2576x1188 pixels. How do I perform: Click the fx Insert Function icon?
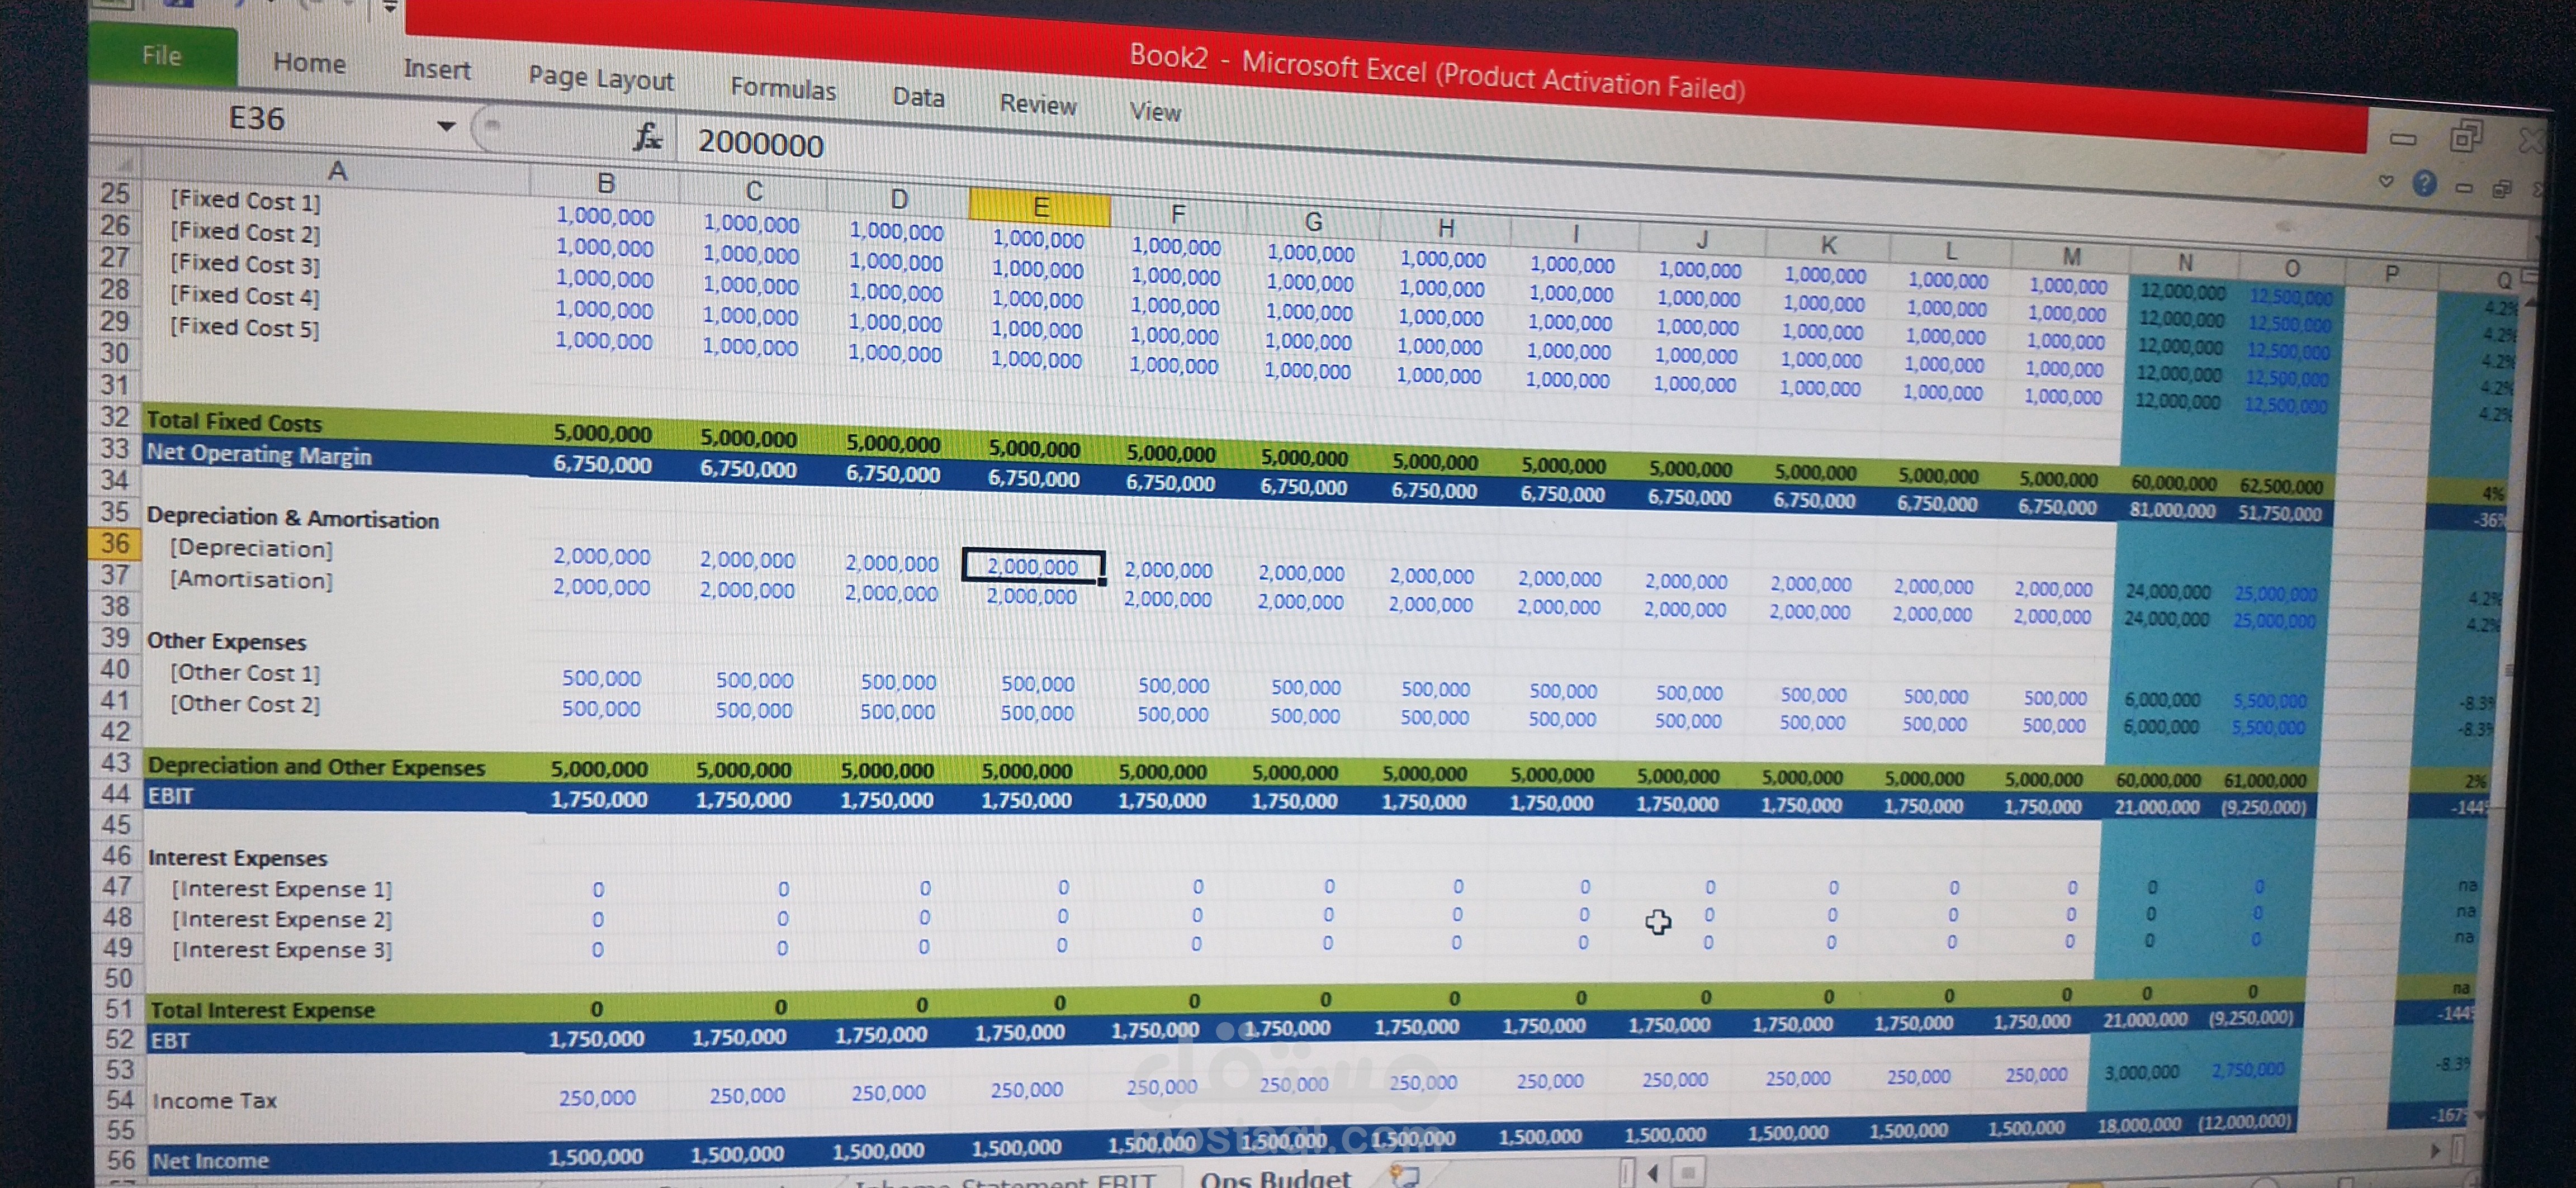(647, 137)
